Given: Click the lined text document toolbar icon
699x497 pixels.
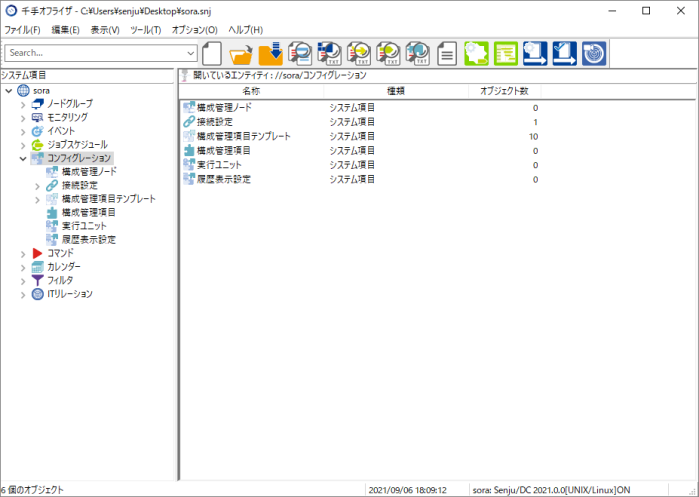Looking at the screenshot, I should point(447,53).
